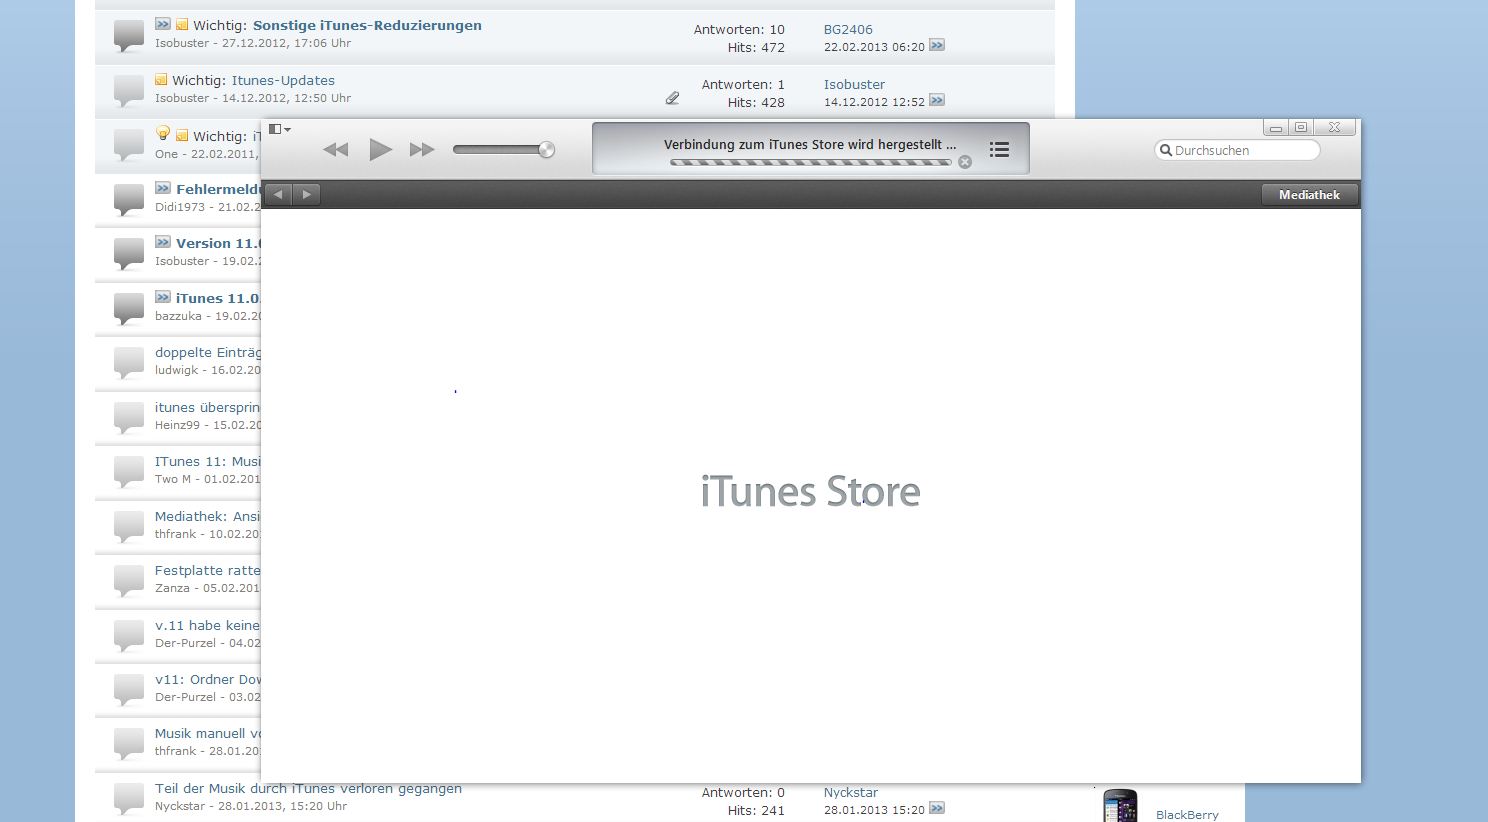Click status icon of Sonstige iTunes-Reduzierungen thread
The width and height of the screenshot is (1488, 822).
click(129, 36)
